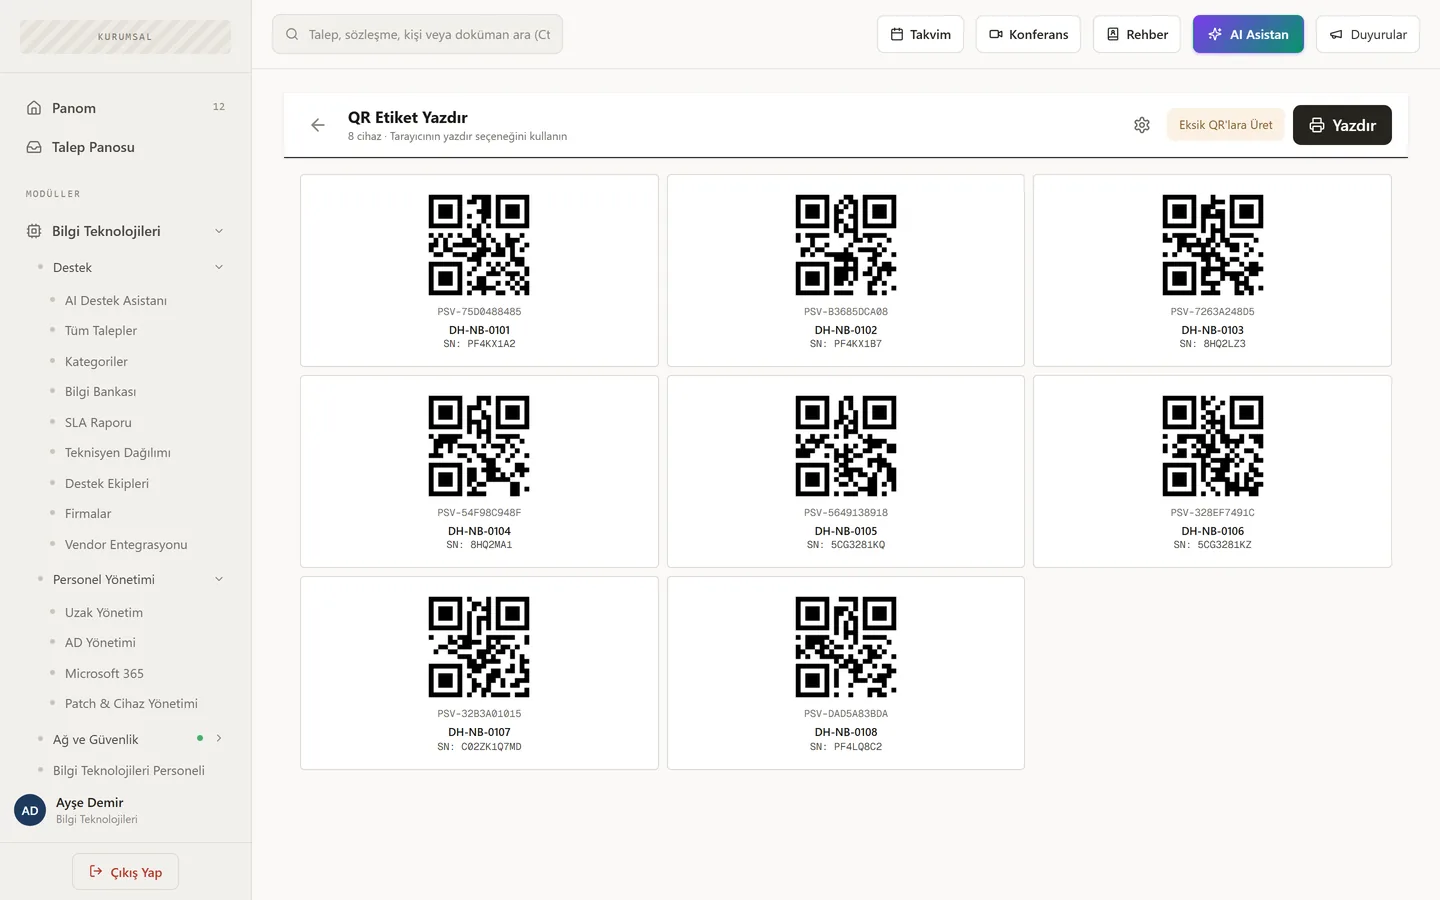This screenshot has height=900, width=1440.
Task: Log out with Çıkış Yap
Action: [125, 872]
